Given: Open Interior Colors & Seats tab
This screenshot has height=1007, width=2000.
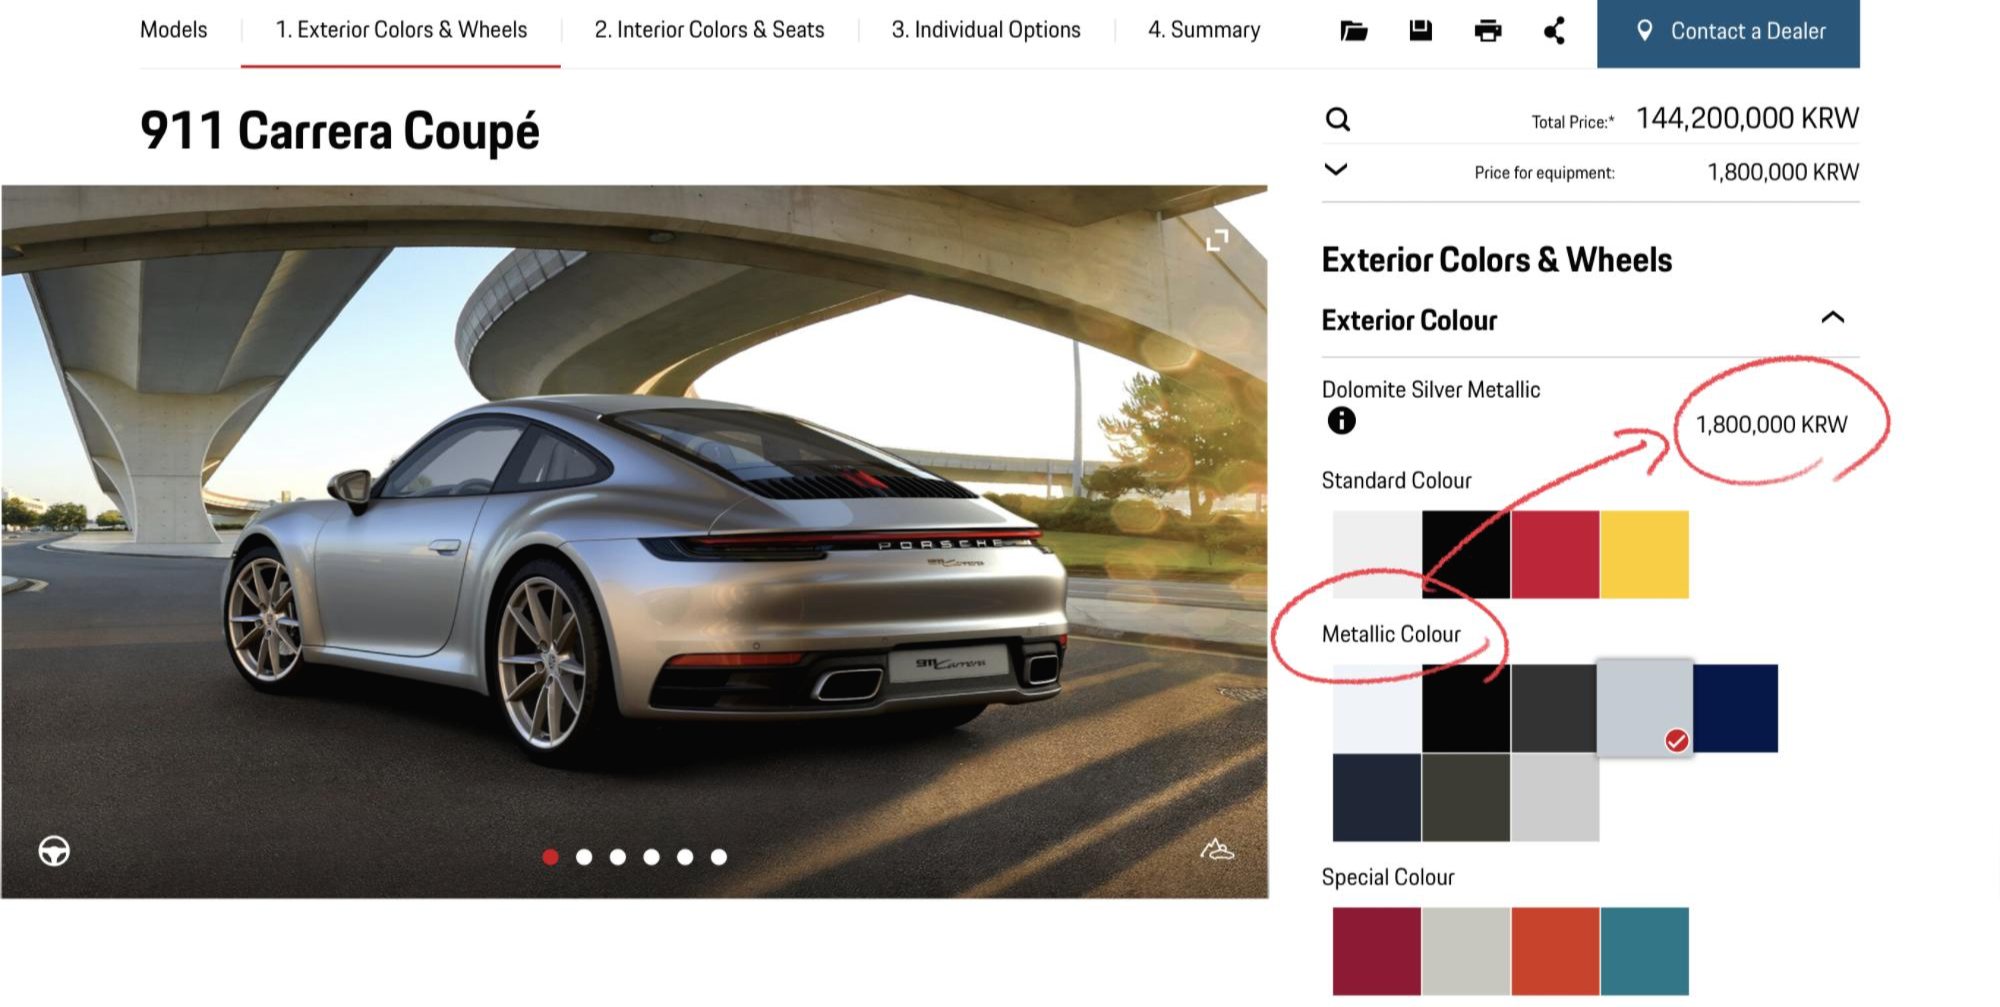Looking at the screenshot, I should [709, 30].
